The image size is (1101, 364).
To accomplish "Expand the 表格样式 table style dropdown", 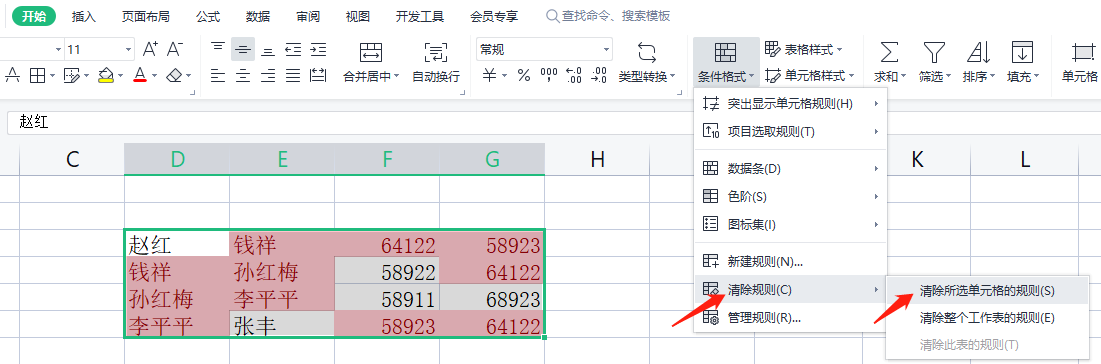I will pyautogui.click(x=839, y=50).
